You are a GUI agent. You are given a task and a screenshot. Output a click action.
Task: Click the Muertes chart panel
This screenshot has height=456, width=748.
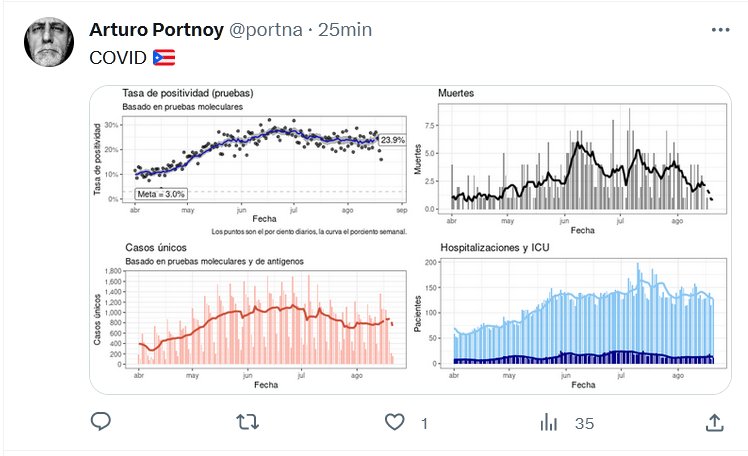580,160
